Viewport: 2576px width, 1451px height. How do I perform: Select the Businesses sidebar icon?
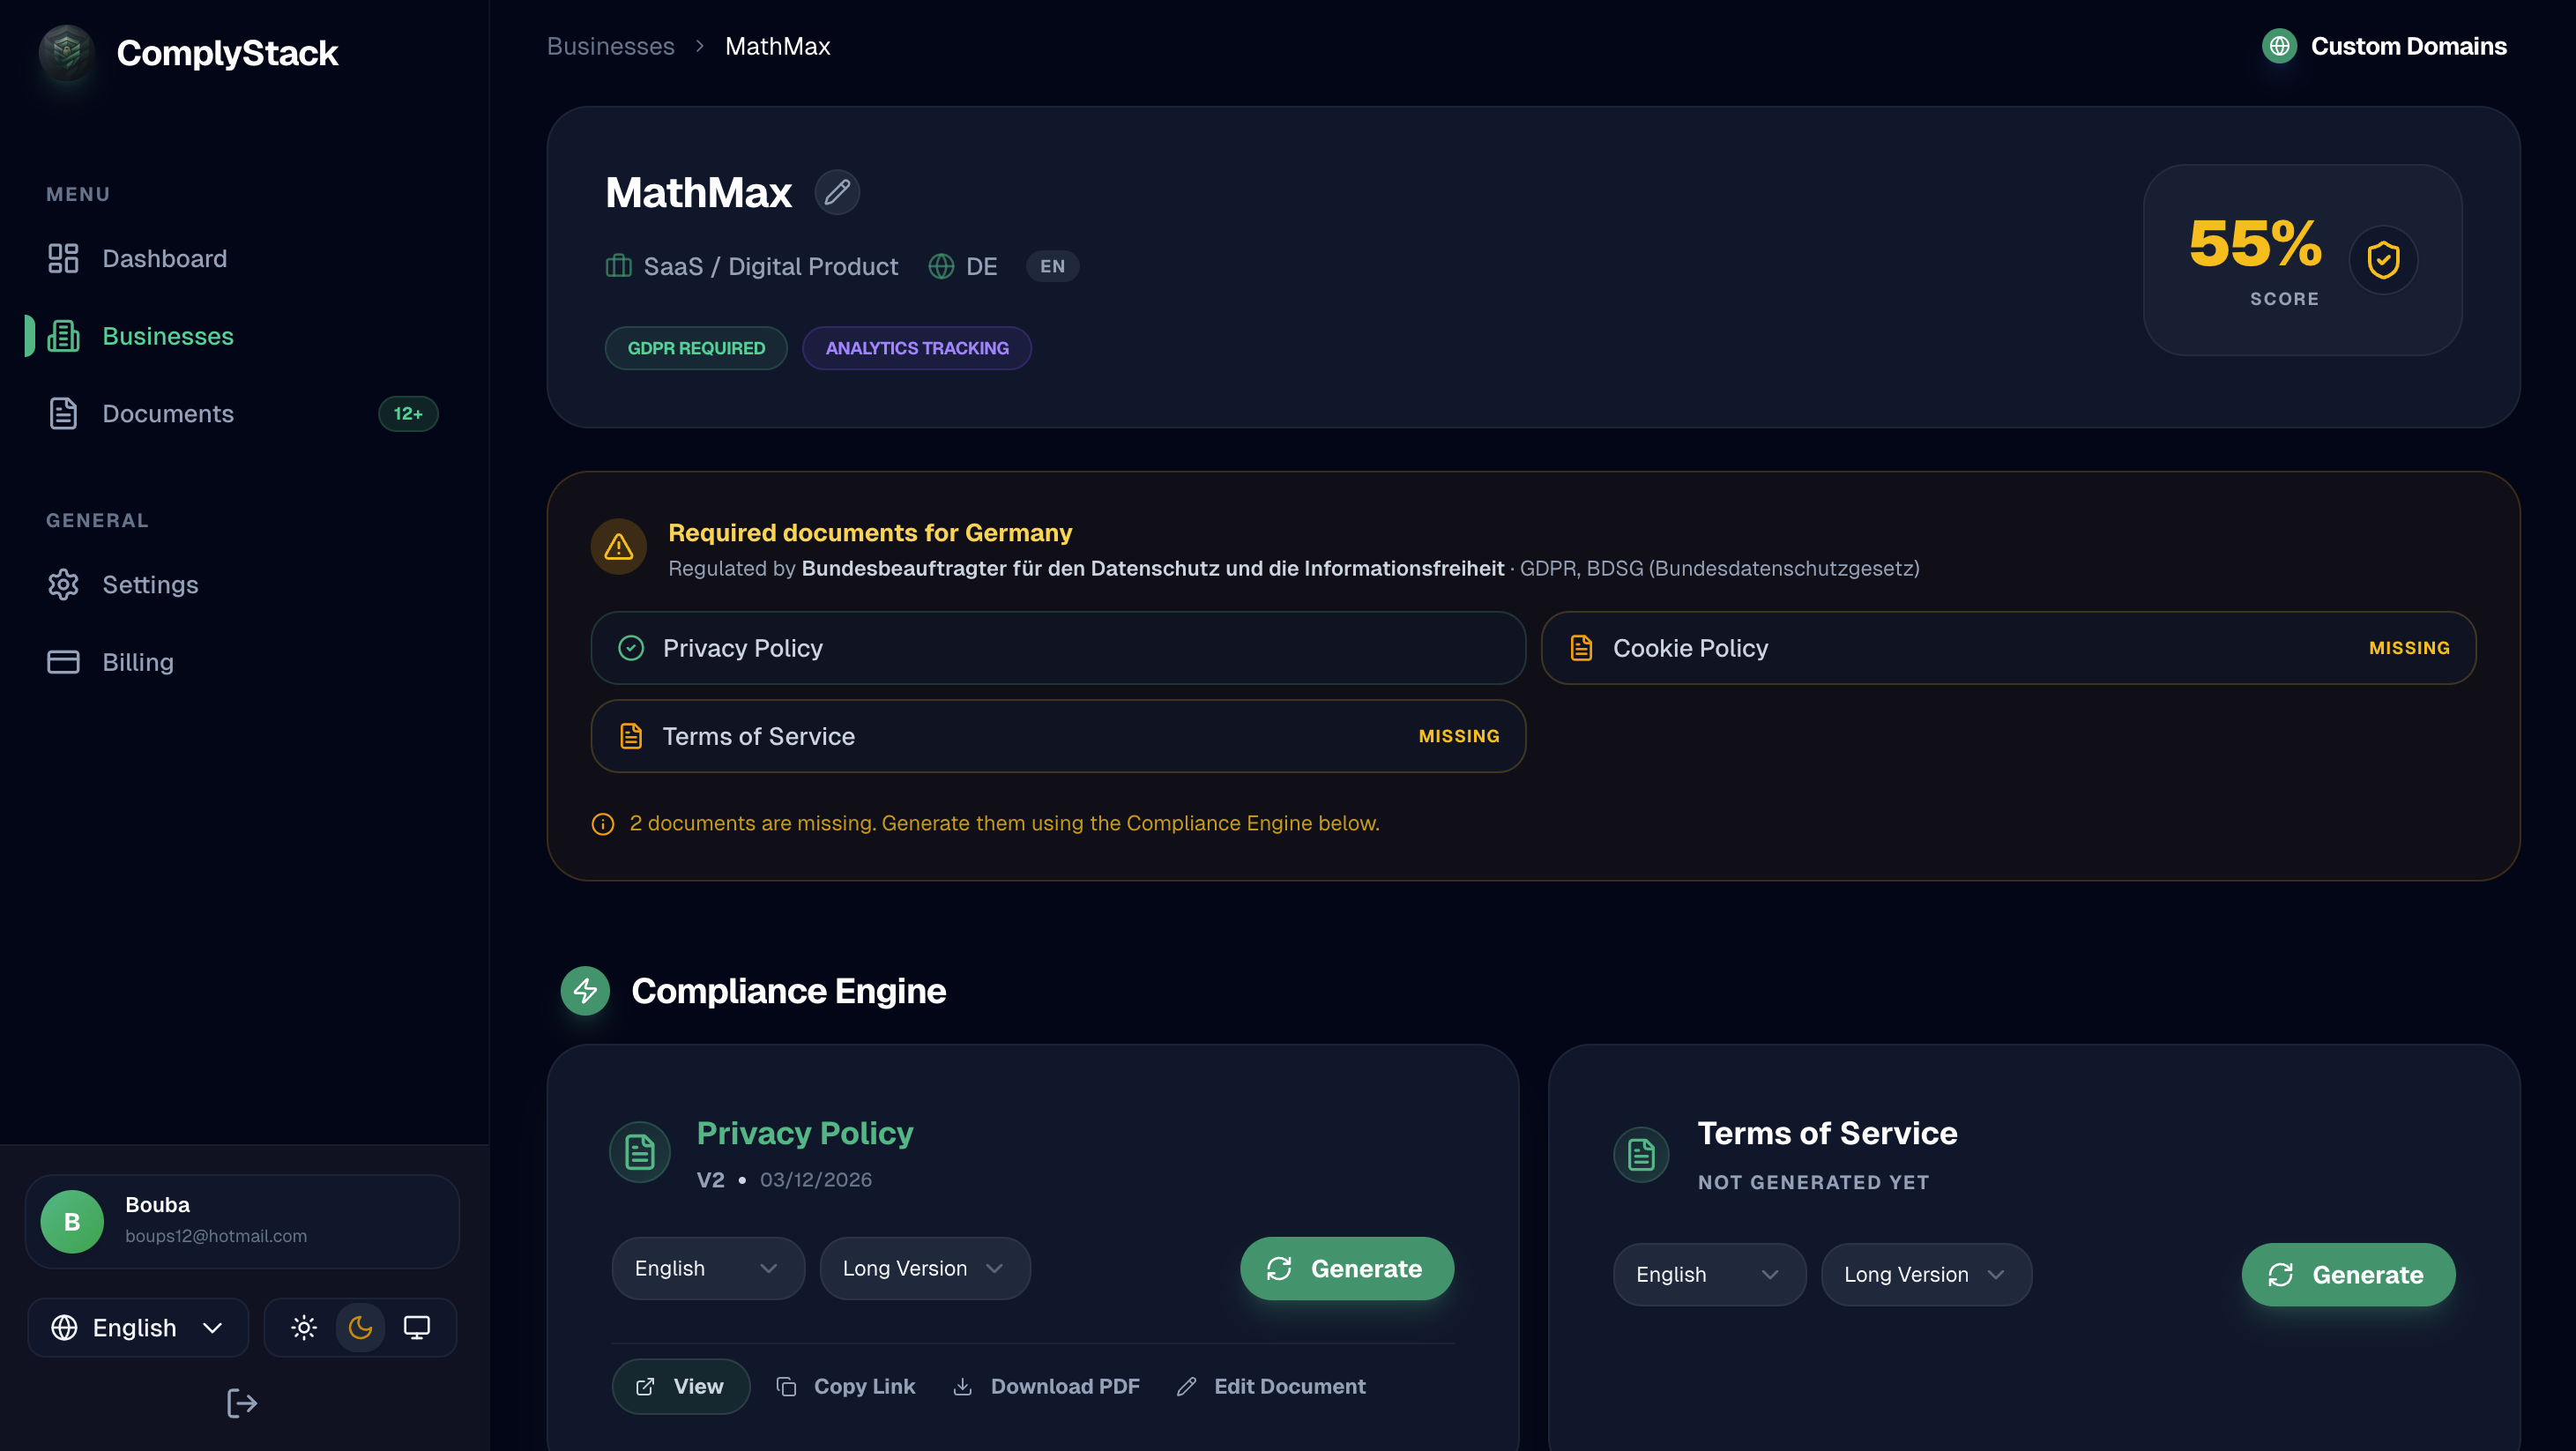(x=63, y=336)
